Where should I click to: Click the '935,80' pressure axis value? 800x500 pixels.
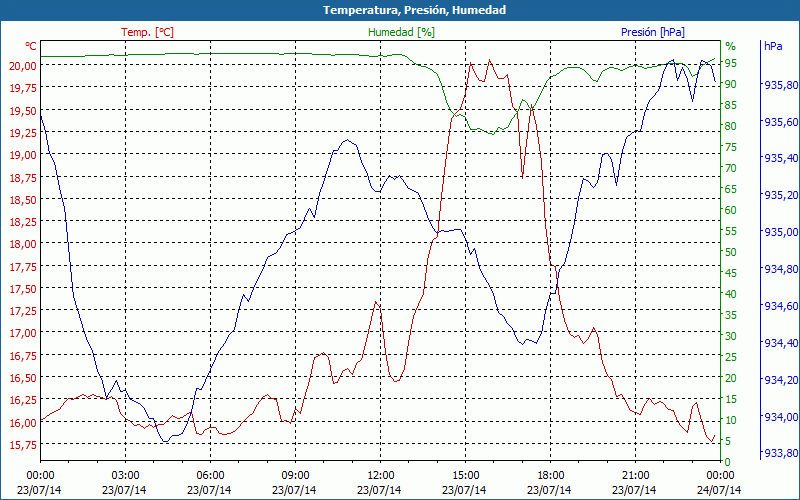click(x=781, y=85)
